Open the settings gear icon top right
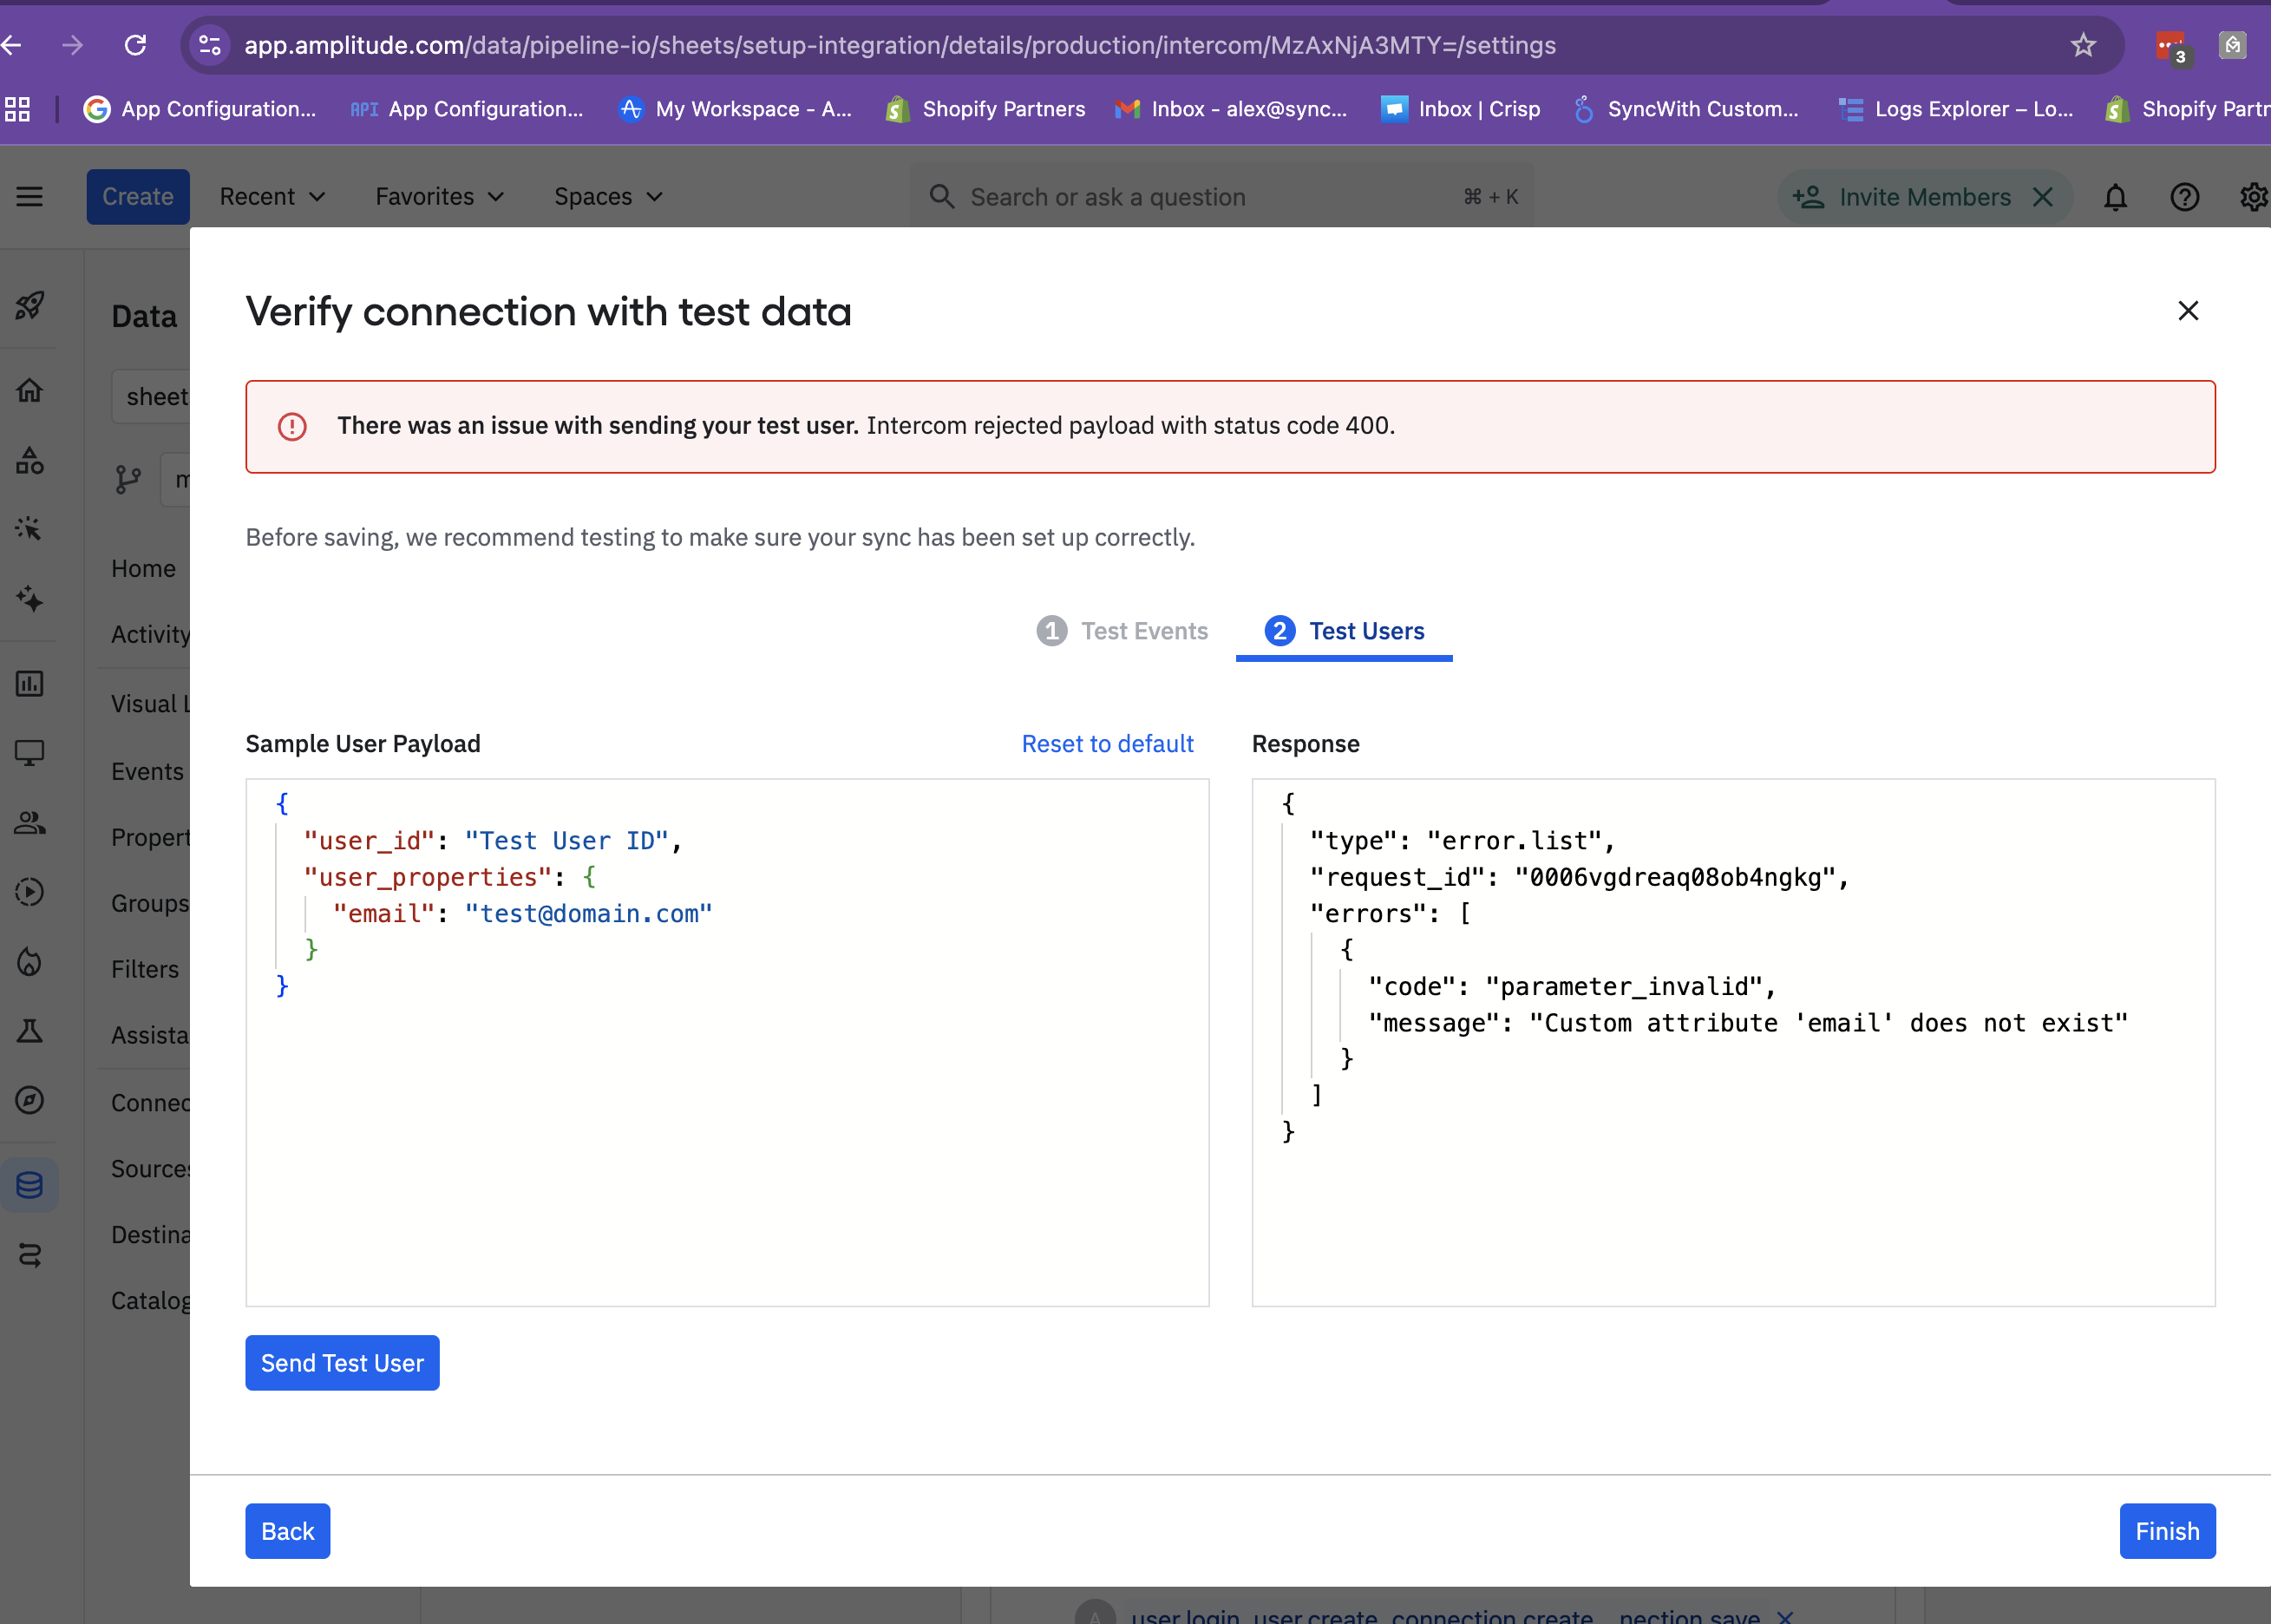 tap(2253, 197)
